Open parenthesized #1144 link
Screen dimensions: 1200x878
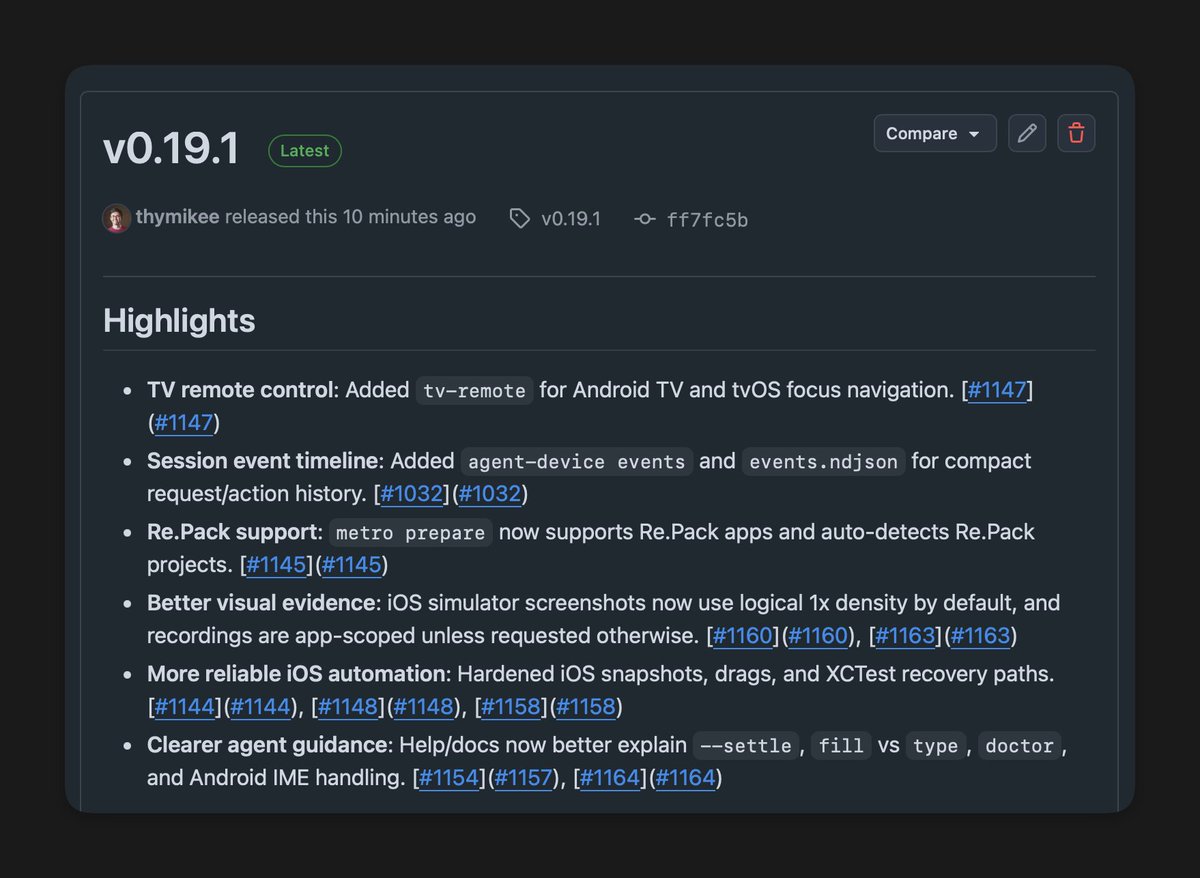(x=260, y=706)
